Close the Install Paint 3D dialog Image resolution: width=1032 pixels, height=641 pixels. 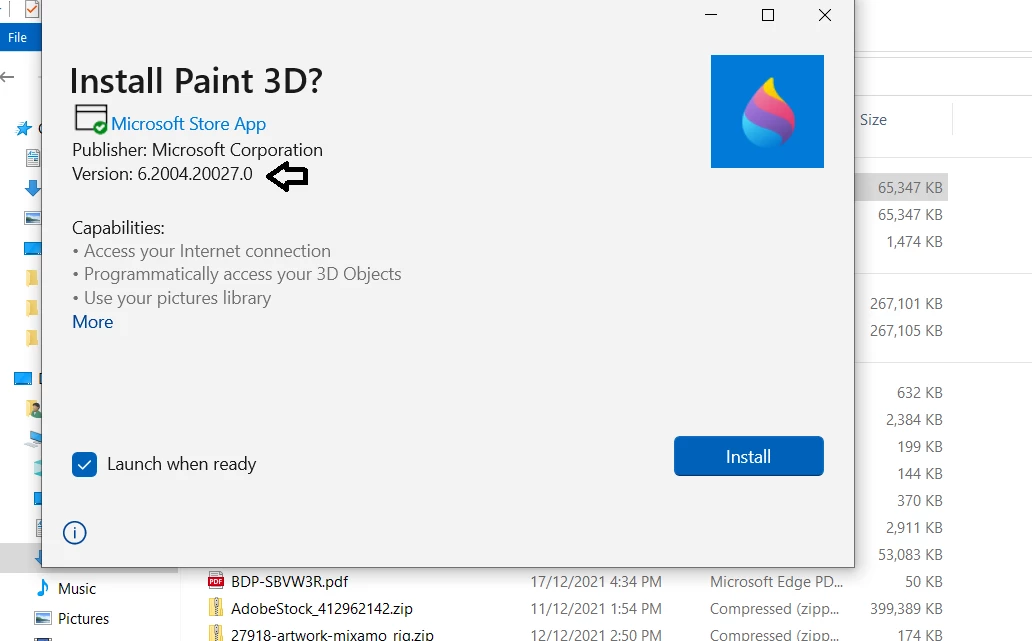(825, 15)
